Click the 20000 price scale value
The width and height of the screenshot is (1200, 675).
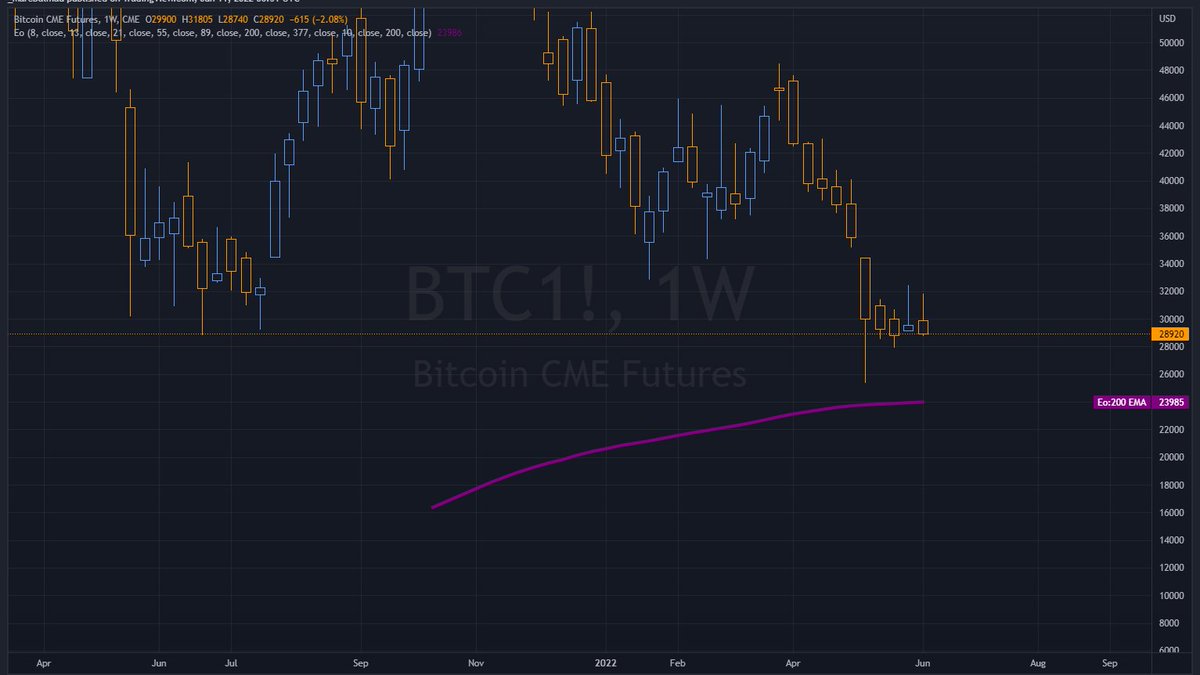(x=1173, y=457)
